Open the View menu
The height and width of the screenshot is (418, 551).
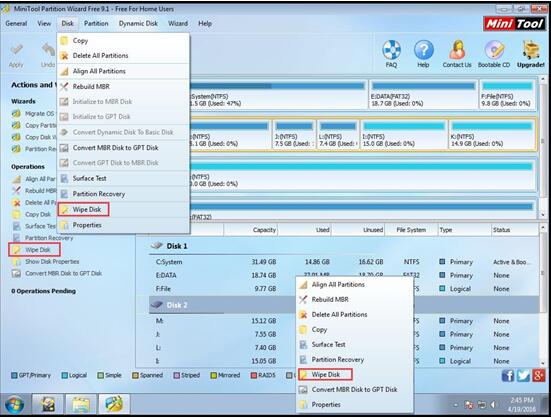pos(44,24)
